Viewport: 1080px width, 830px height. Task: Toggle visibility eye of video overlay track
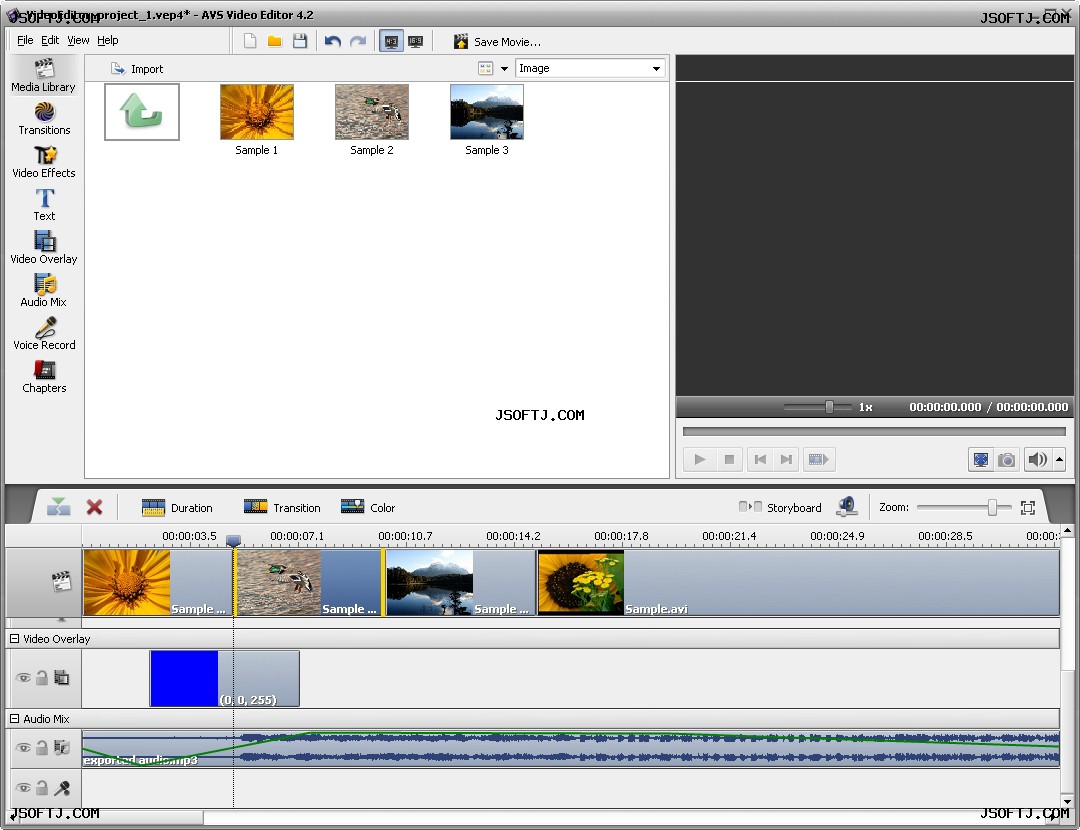pyautogui.click(x=23, y=678)
